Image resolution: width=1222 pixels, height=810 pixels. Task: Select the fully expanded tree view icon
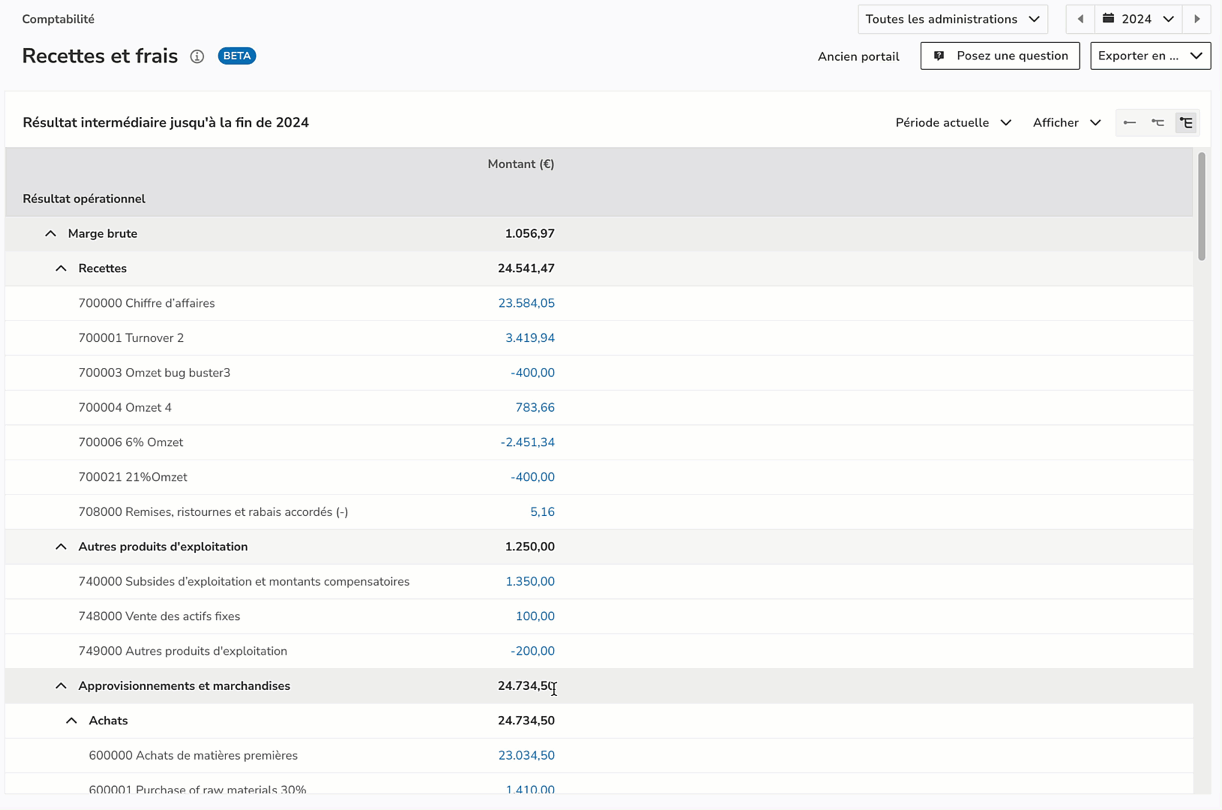coord(1186,123)
